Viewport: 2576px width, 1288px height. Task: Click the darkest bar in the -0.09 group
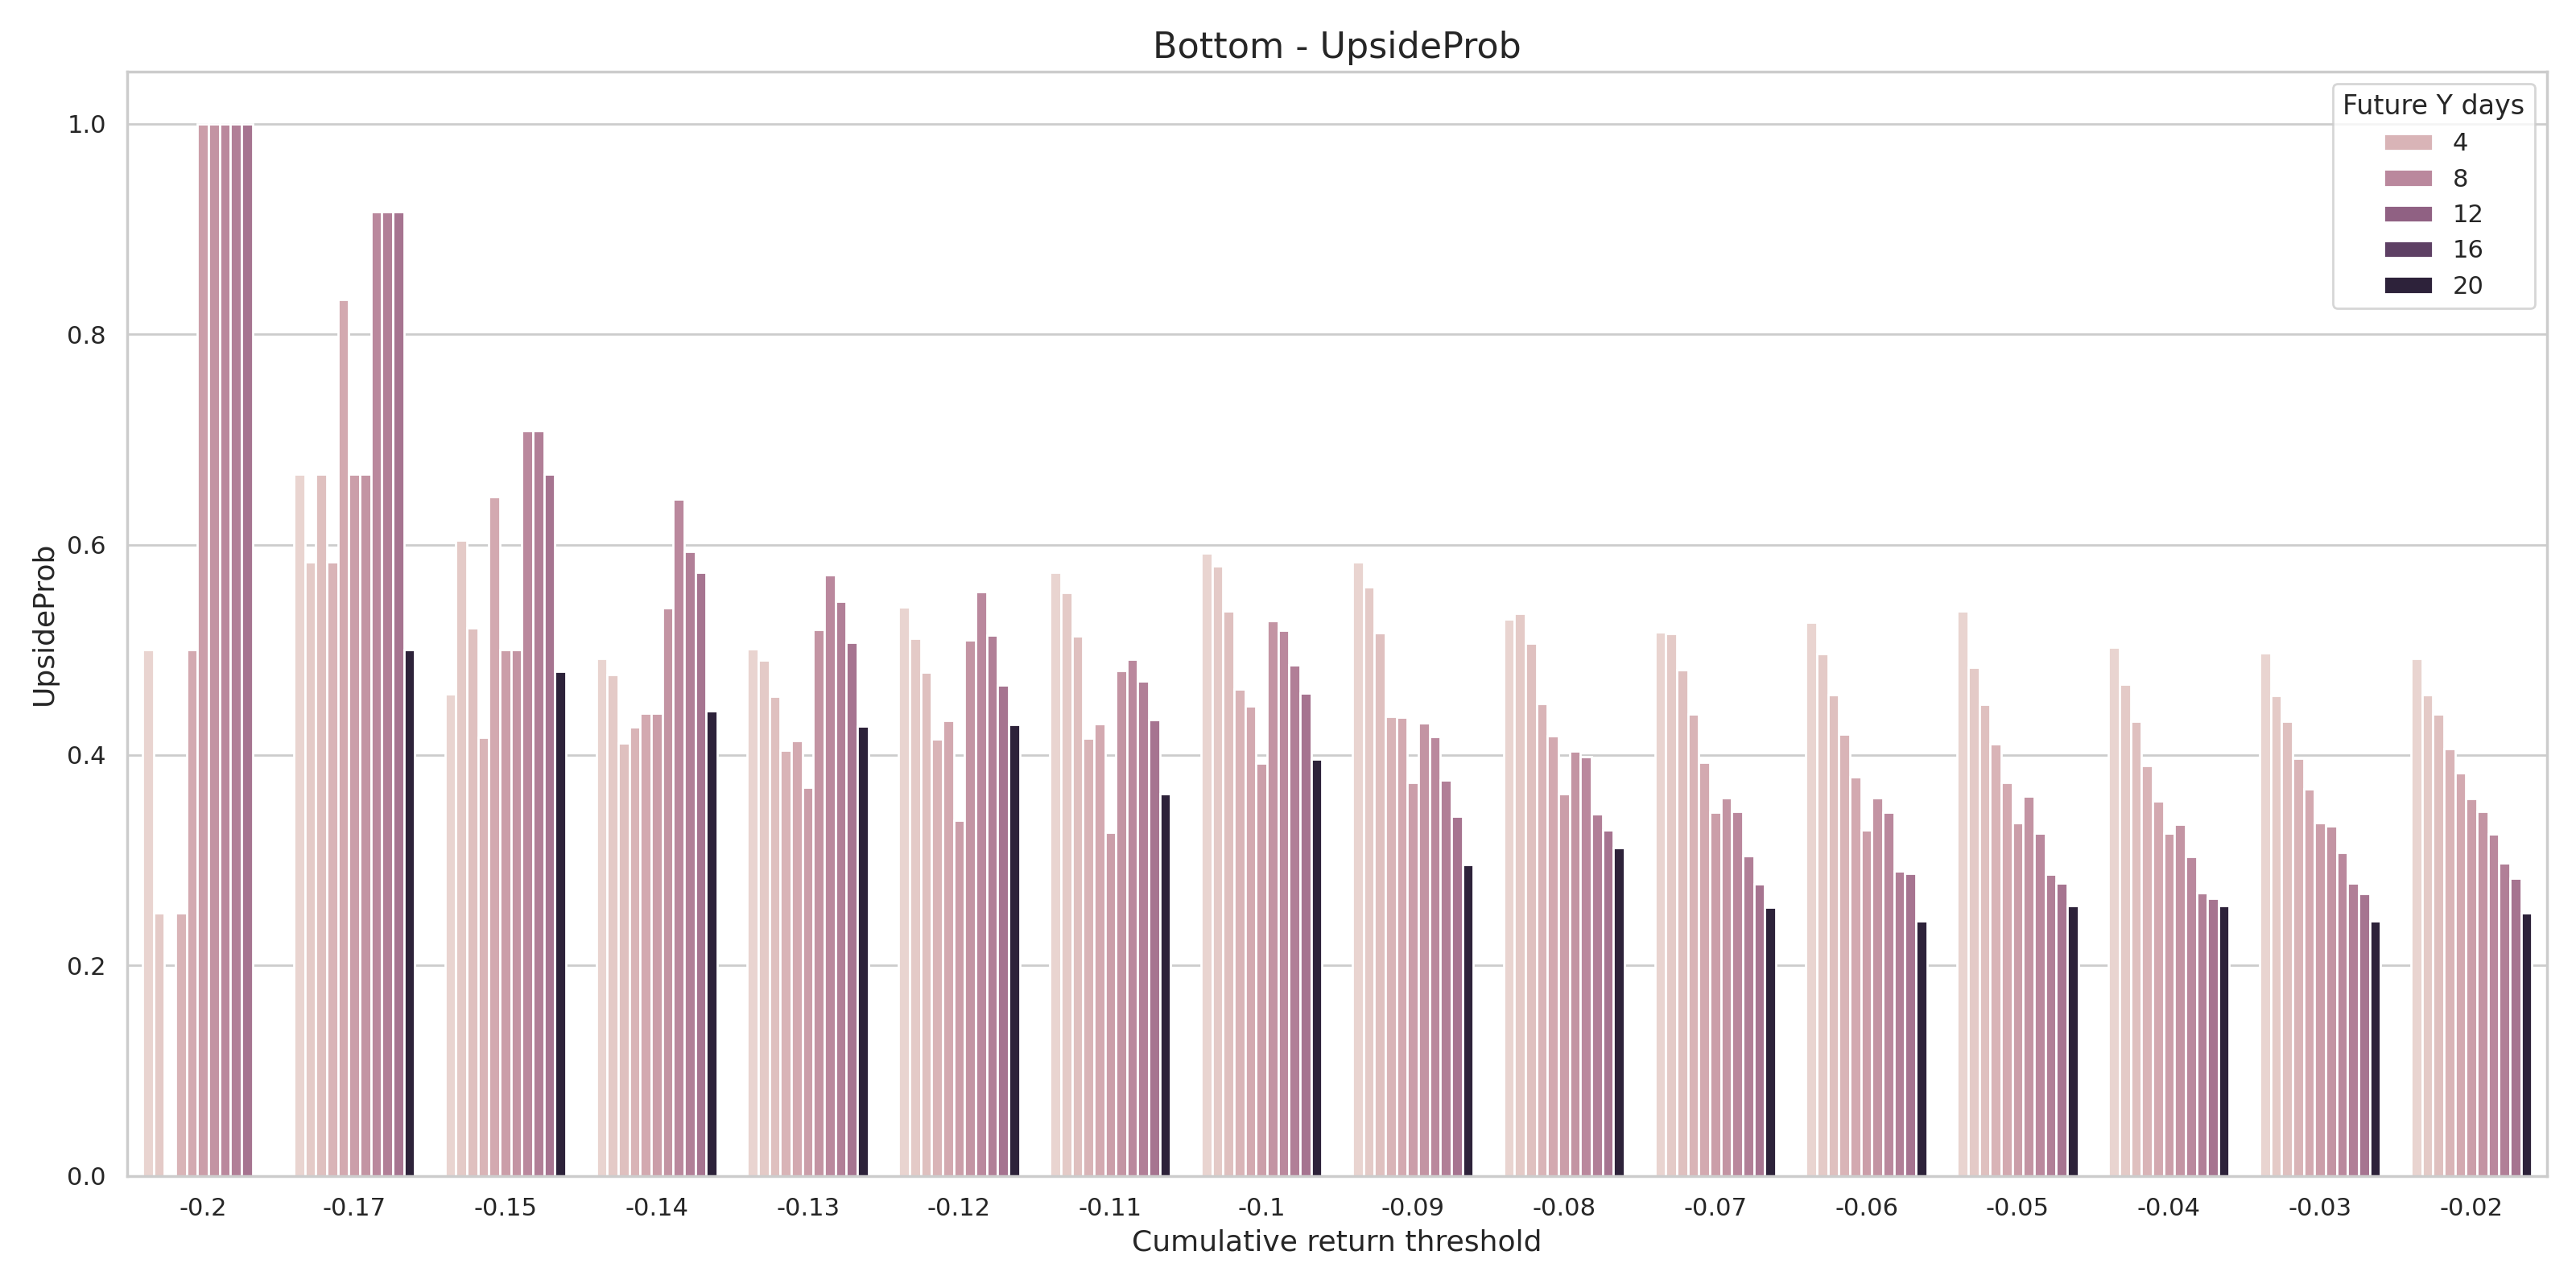[x=1468, y=1020]
